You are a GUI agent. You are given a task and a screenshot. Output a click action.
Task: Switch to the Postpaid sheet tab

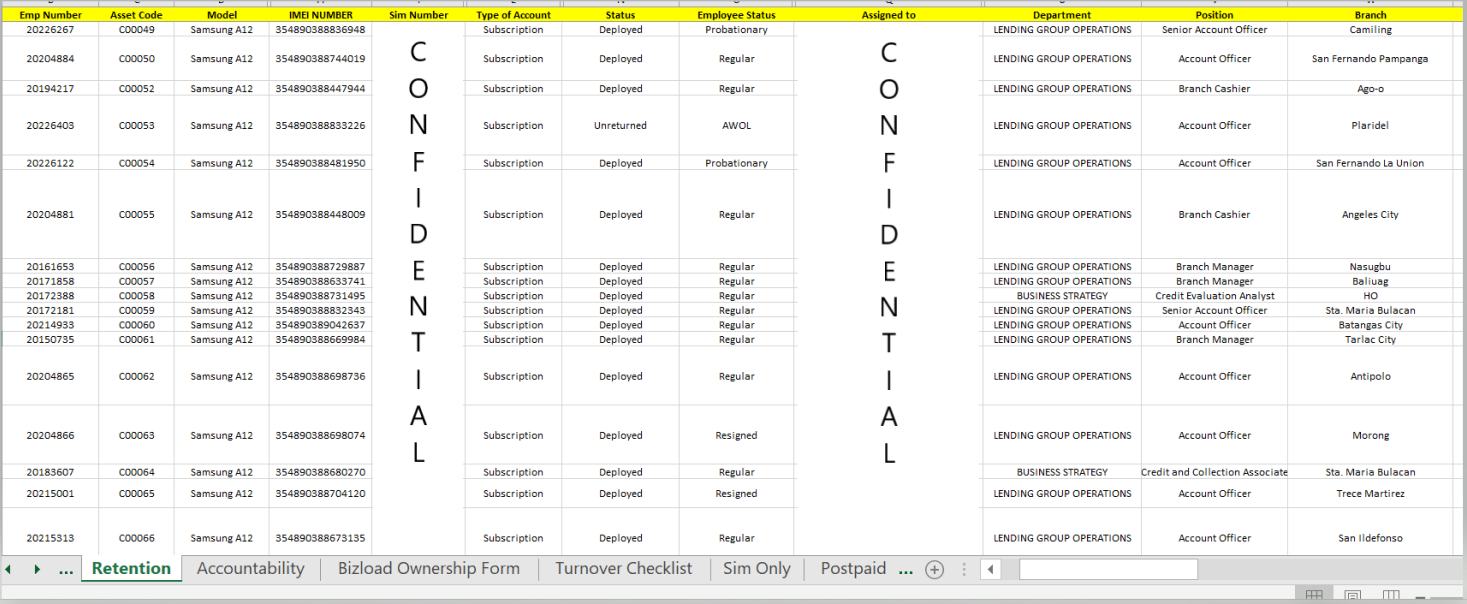[x=853, y=569]
